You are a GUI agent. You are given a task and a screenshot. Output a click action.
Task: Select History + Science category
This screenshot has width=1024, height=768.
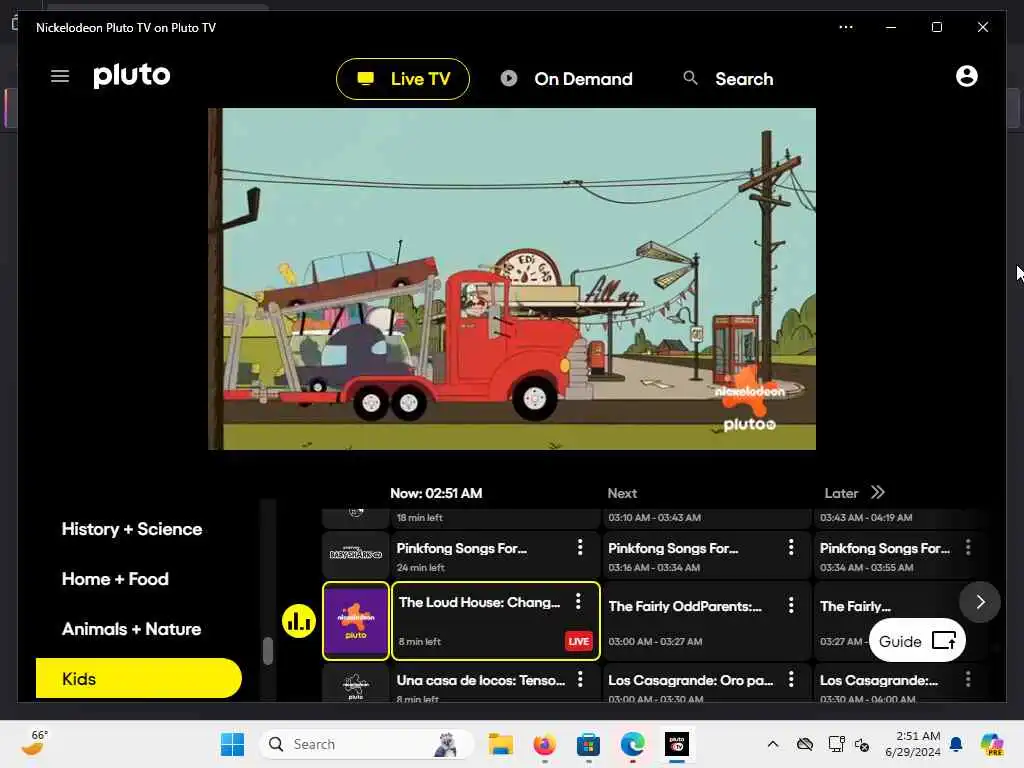pos(132,529)
